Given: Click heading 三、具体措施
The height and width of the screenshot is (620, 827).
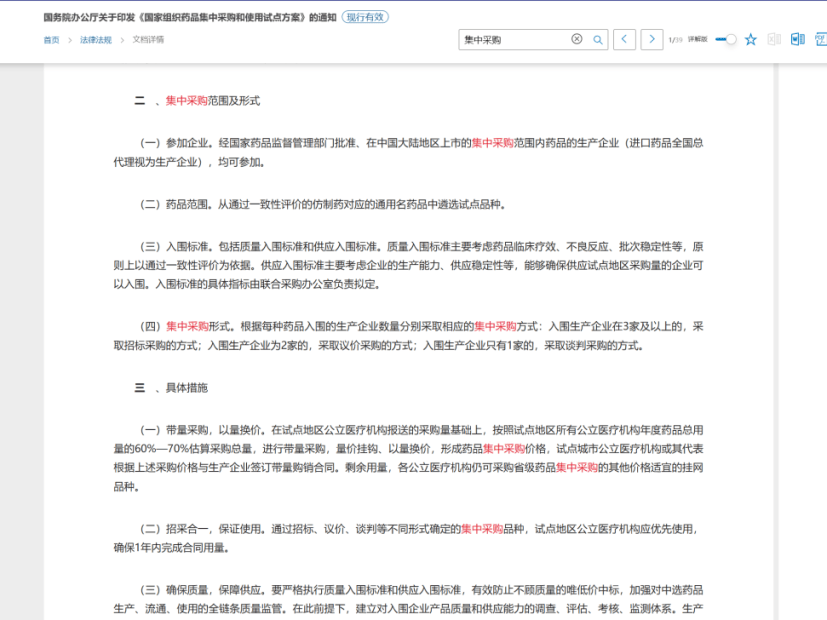Looking at the screenshot, I should click(171, 388).
